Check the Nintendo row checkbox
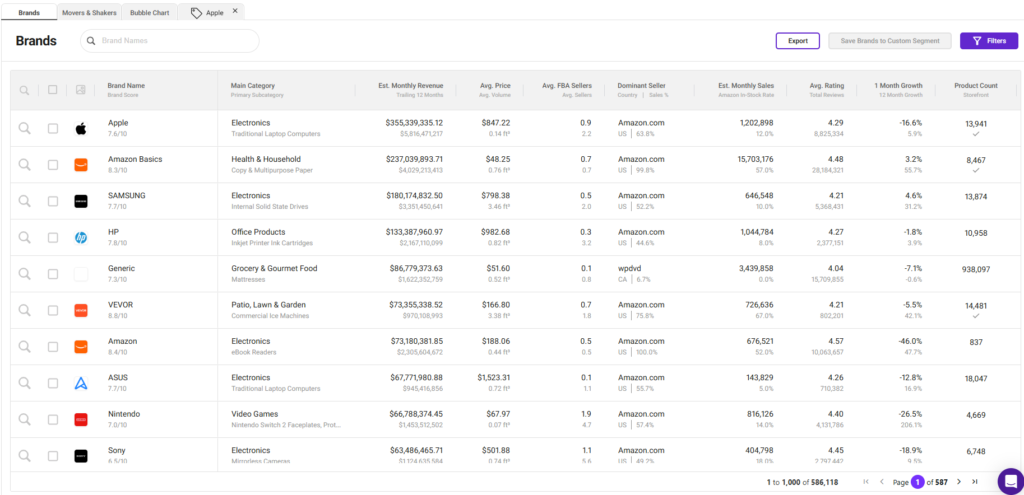This screenshot has height=495, width=1024. tap(53, 419)
